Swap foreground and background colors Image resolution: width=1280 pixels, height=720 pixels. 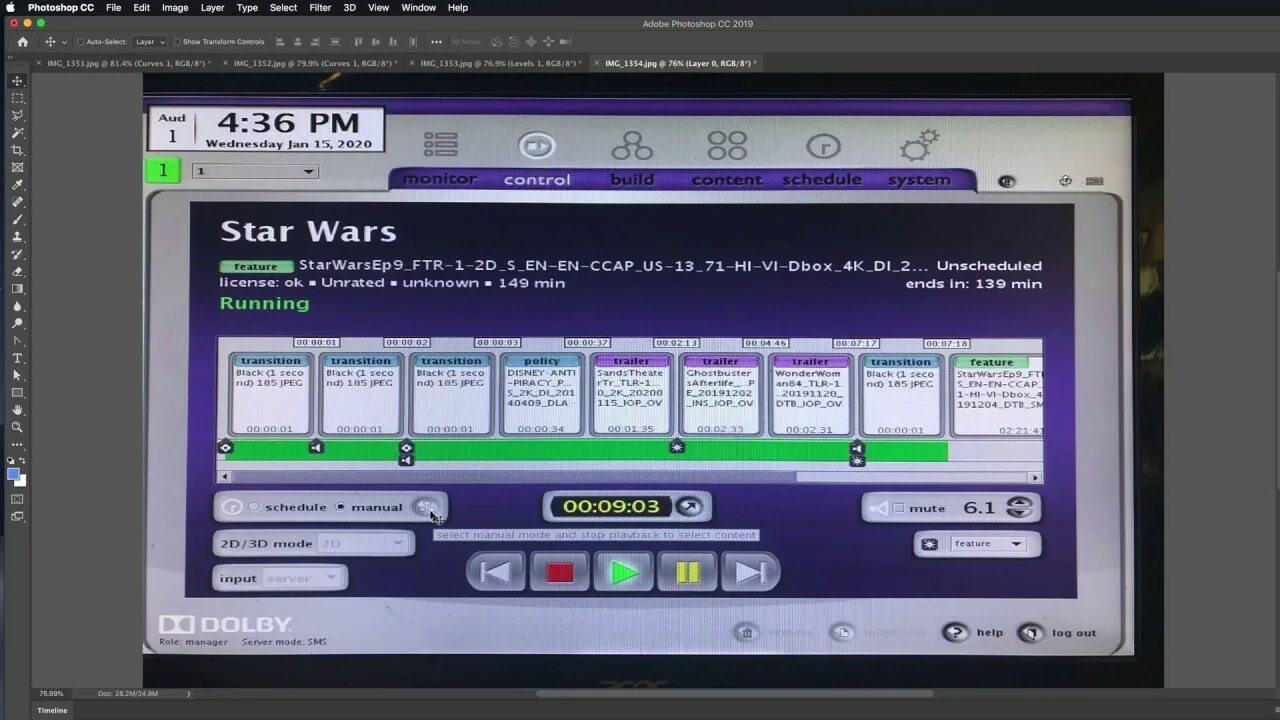[x=24, y=461]
